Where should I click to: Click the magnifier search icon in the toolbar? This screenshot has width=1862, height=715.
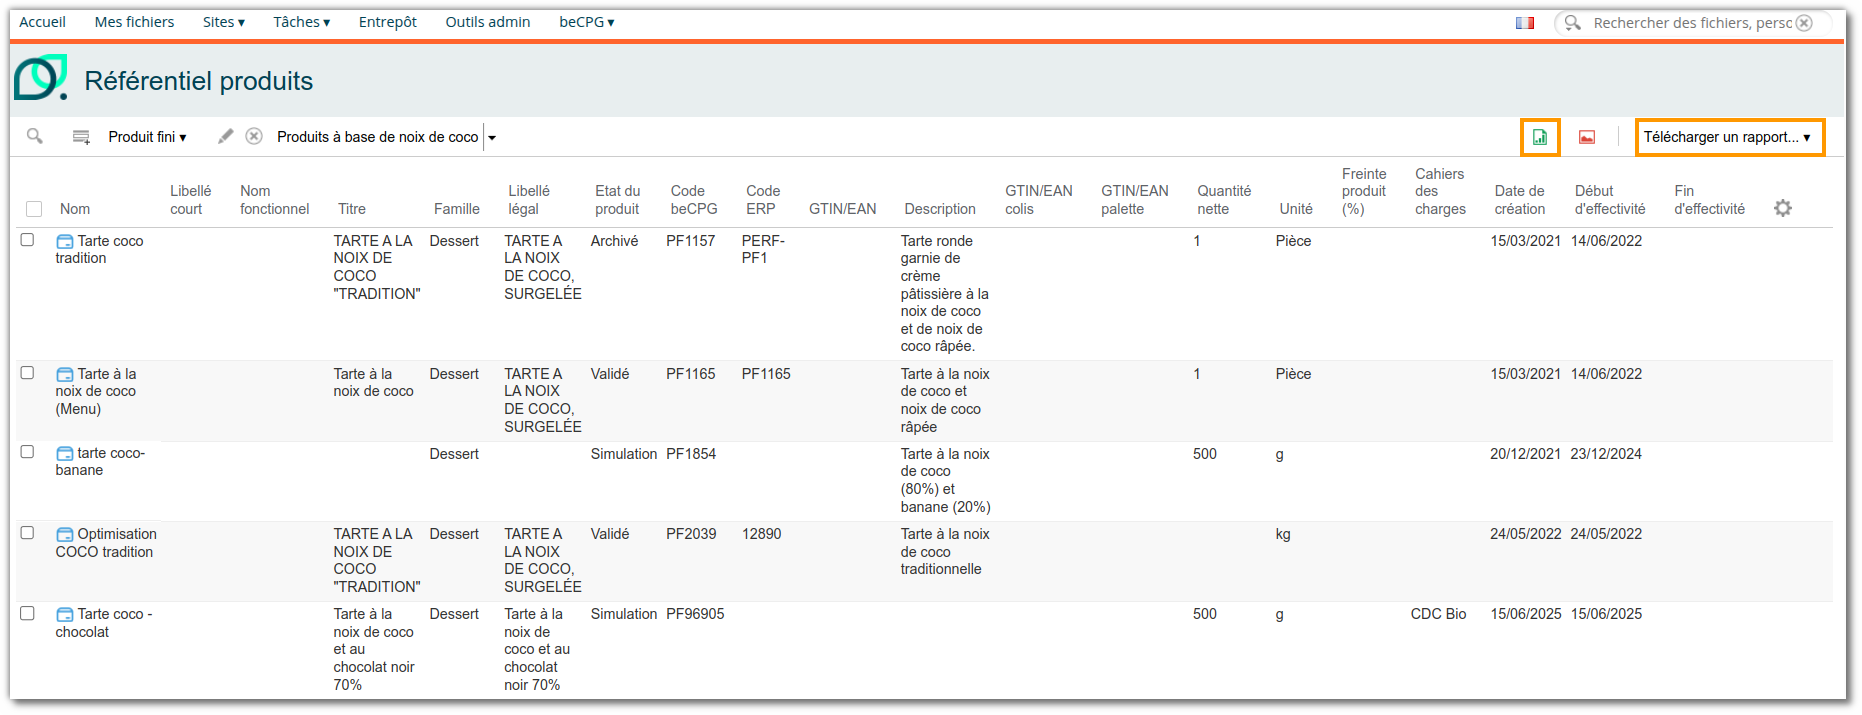coord(35,136)
